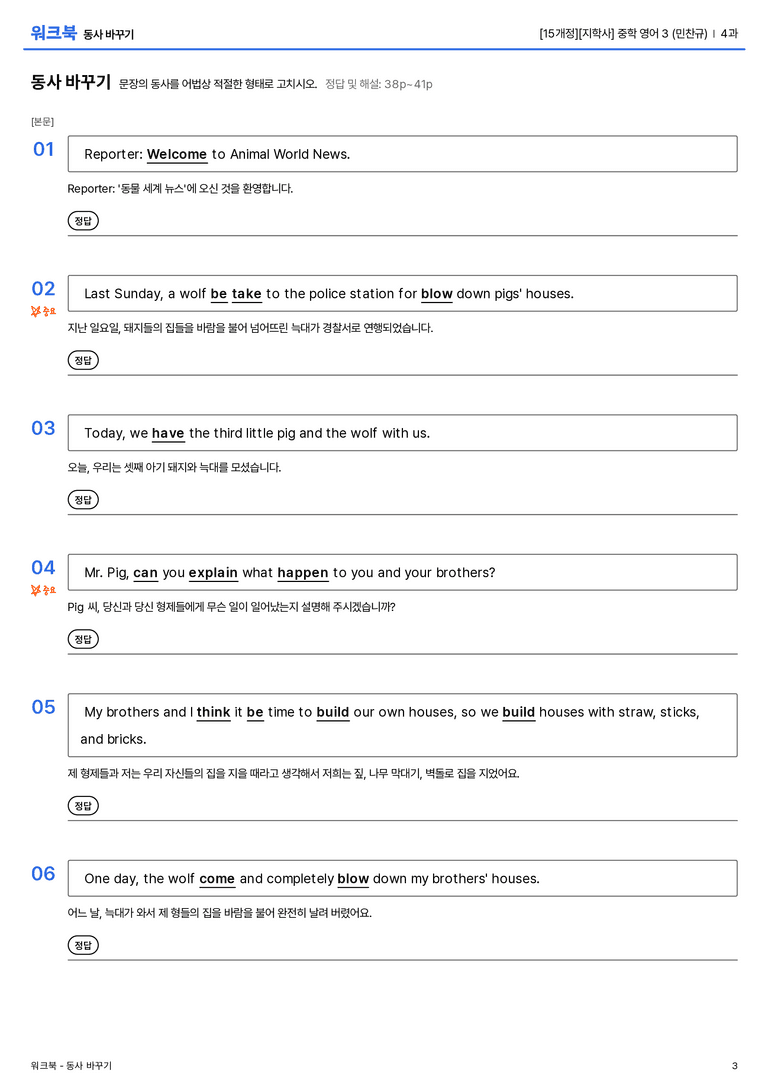Click the underlined verb come in sentence 06
The image size is (768, 1087).
pyautogui.click(x=217, y=879)
